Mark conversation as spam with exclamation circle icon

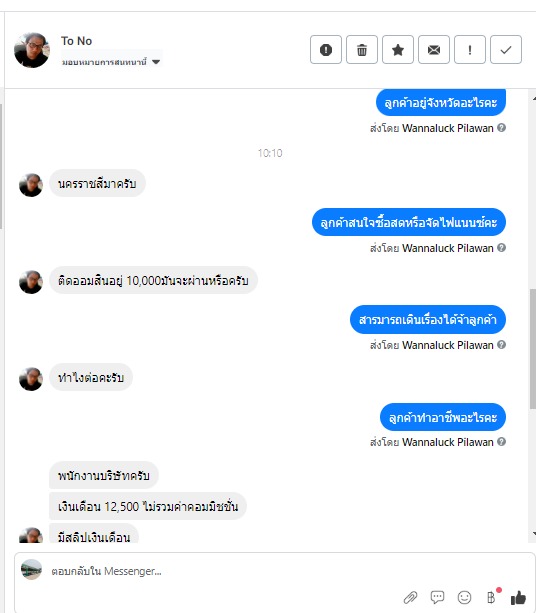tap(326, 50)
